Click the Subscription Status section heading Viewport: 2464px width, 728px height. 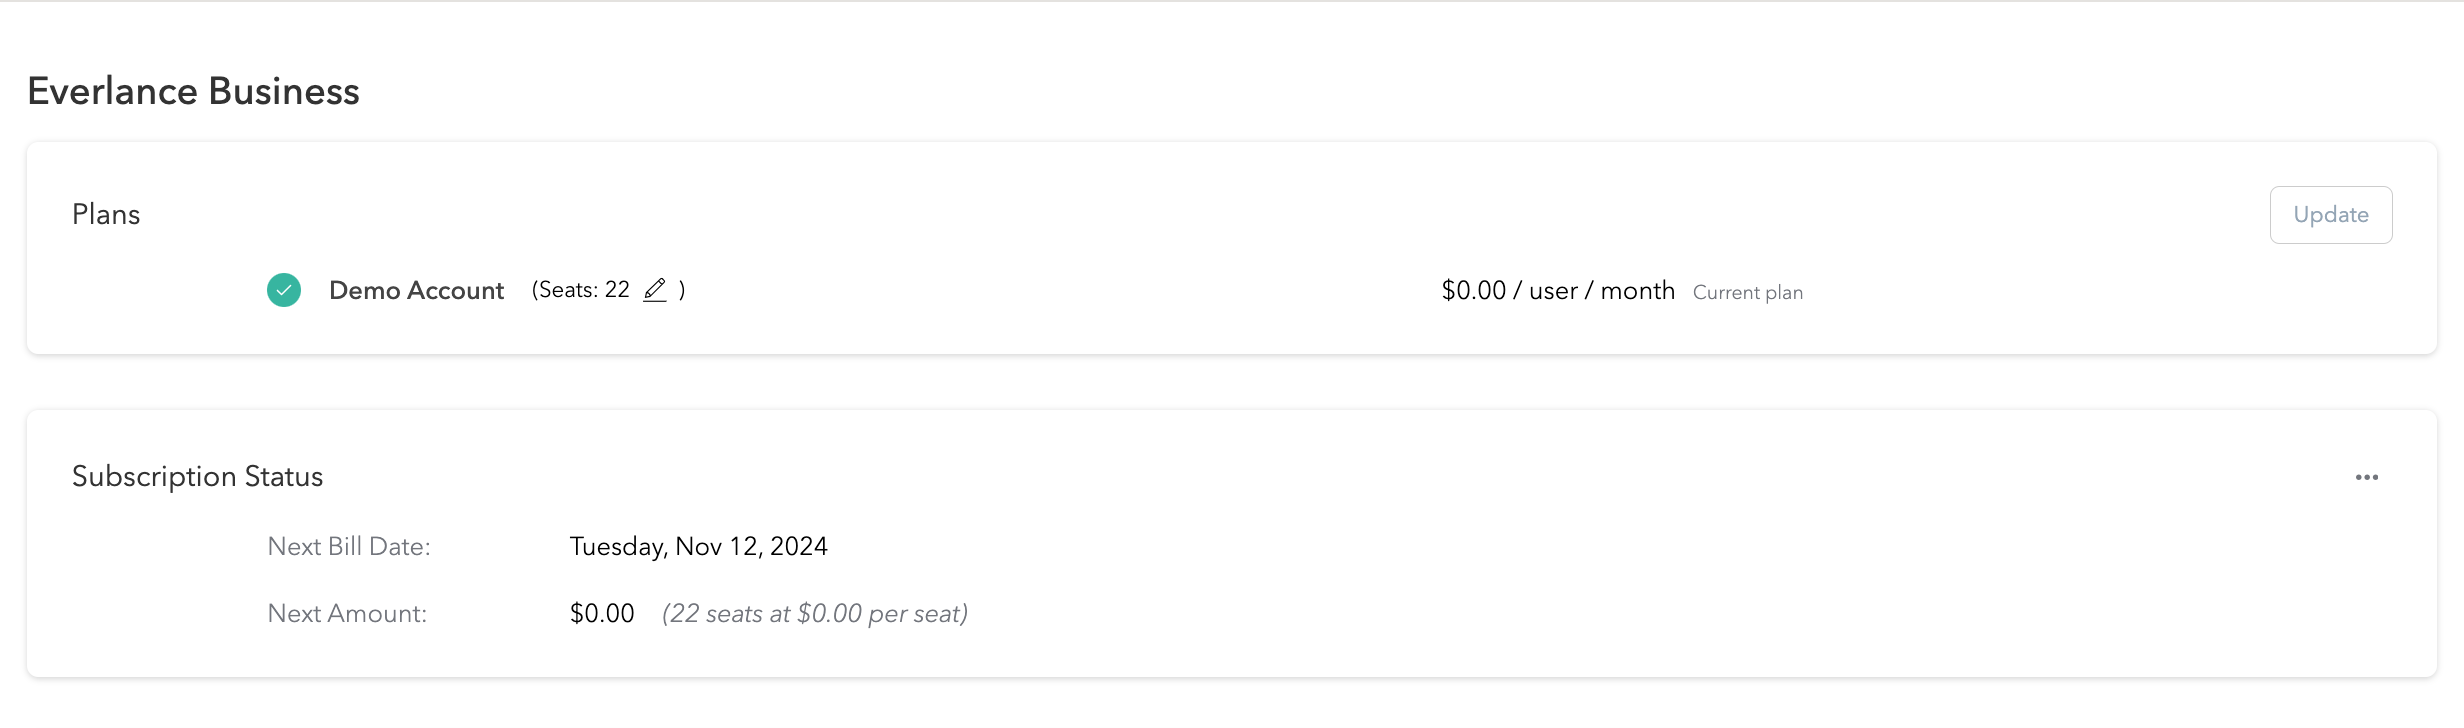point(197,477)
